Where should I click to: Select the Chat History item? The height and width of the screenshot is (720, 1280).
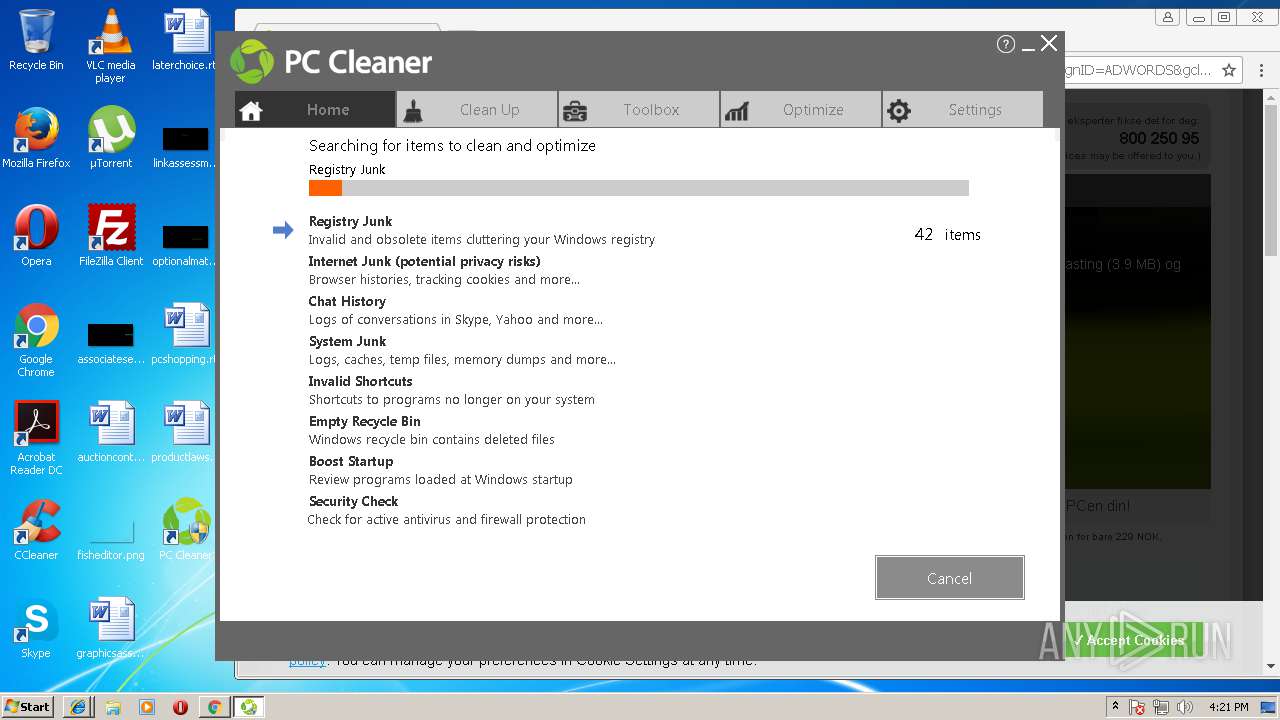(x=347, y=301)
